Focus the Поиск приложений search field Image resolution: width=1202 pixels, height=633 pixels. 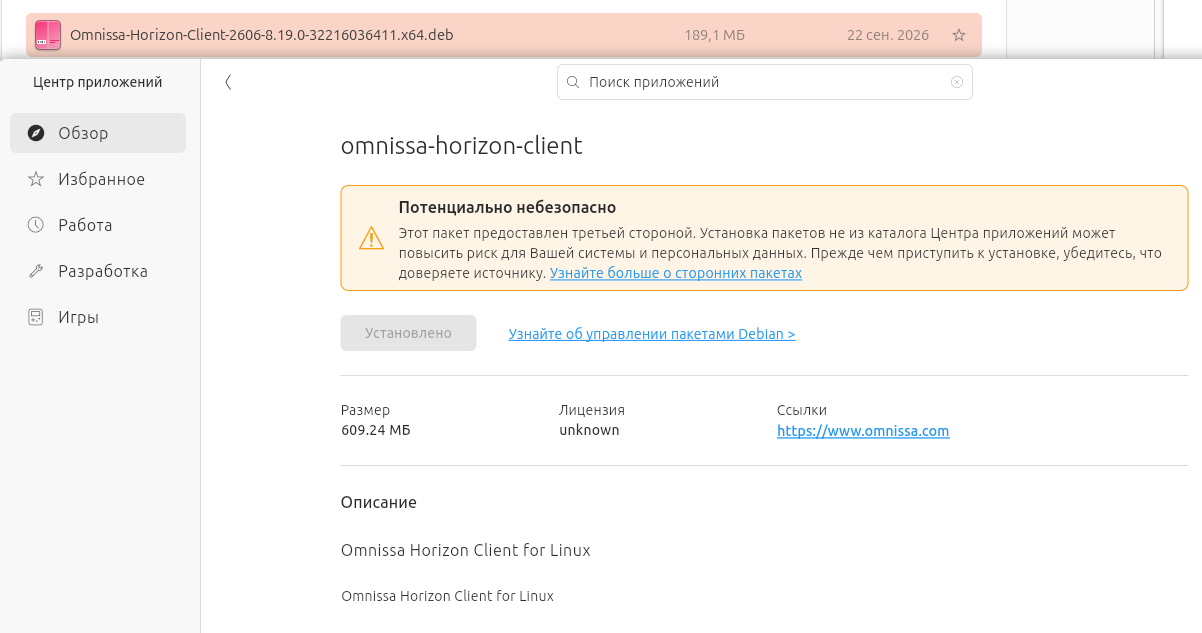point(765,82)
